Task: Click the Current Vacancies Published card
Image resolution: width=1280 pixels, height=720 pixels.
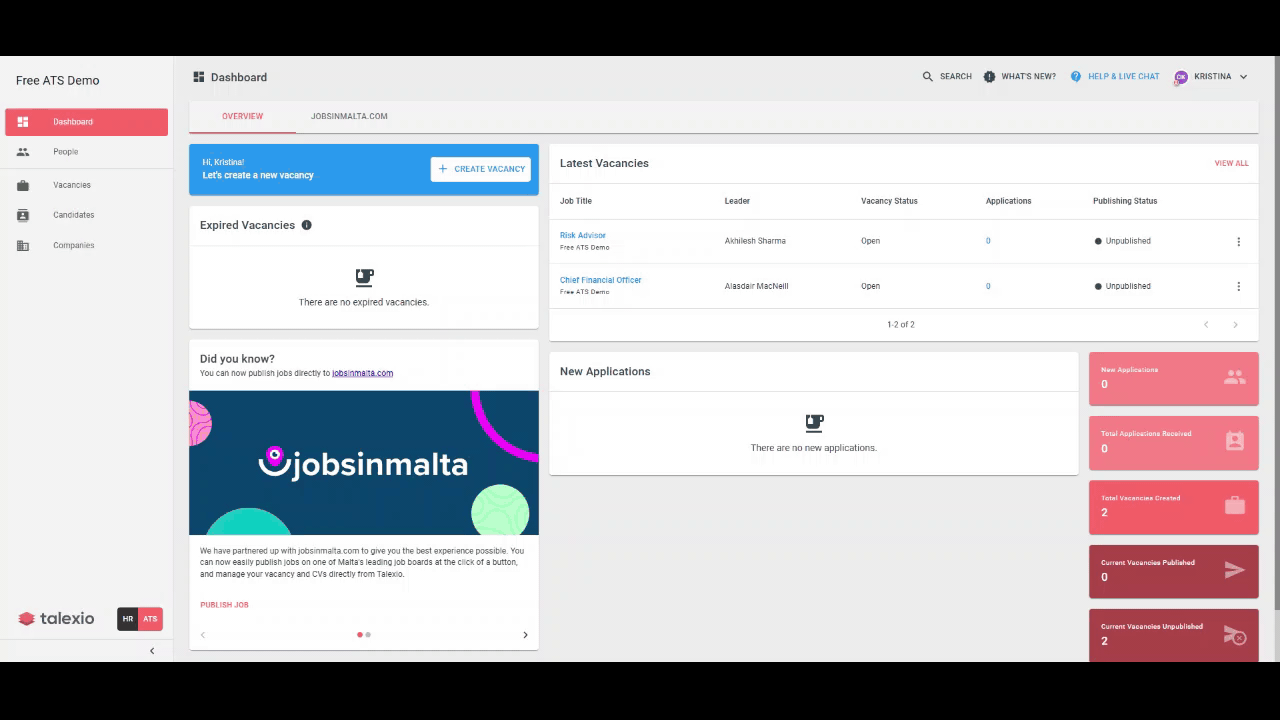Action: (x=1174, y=571)
